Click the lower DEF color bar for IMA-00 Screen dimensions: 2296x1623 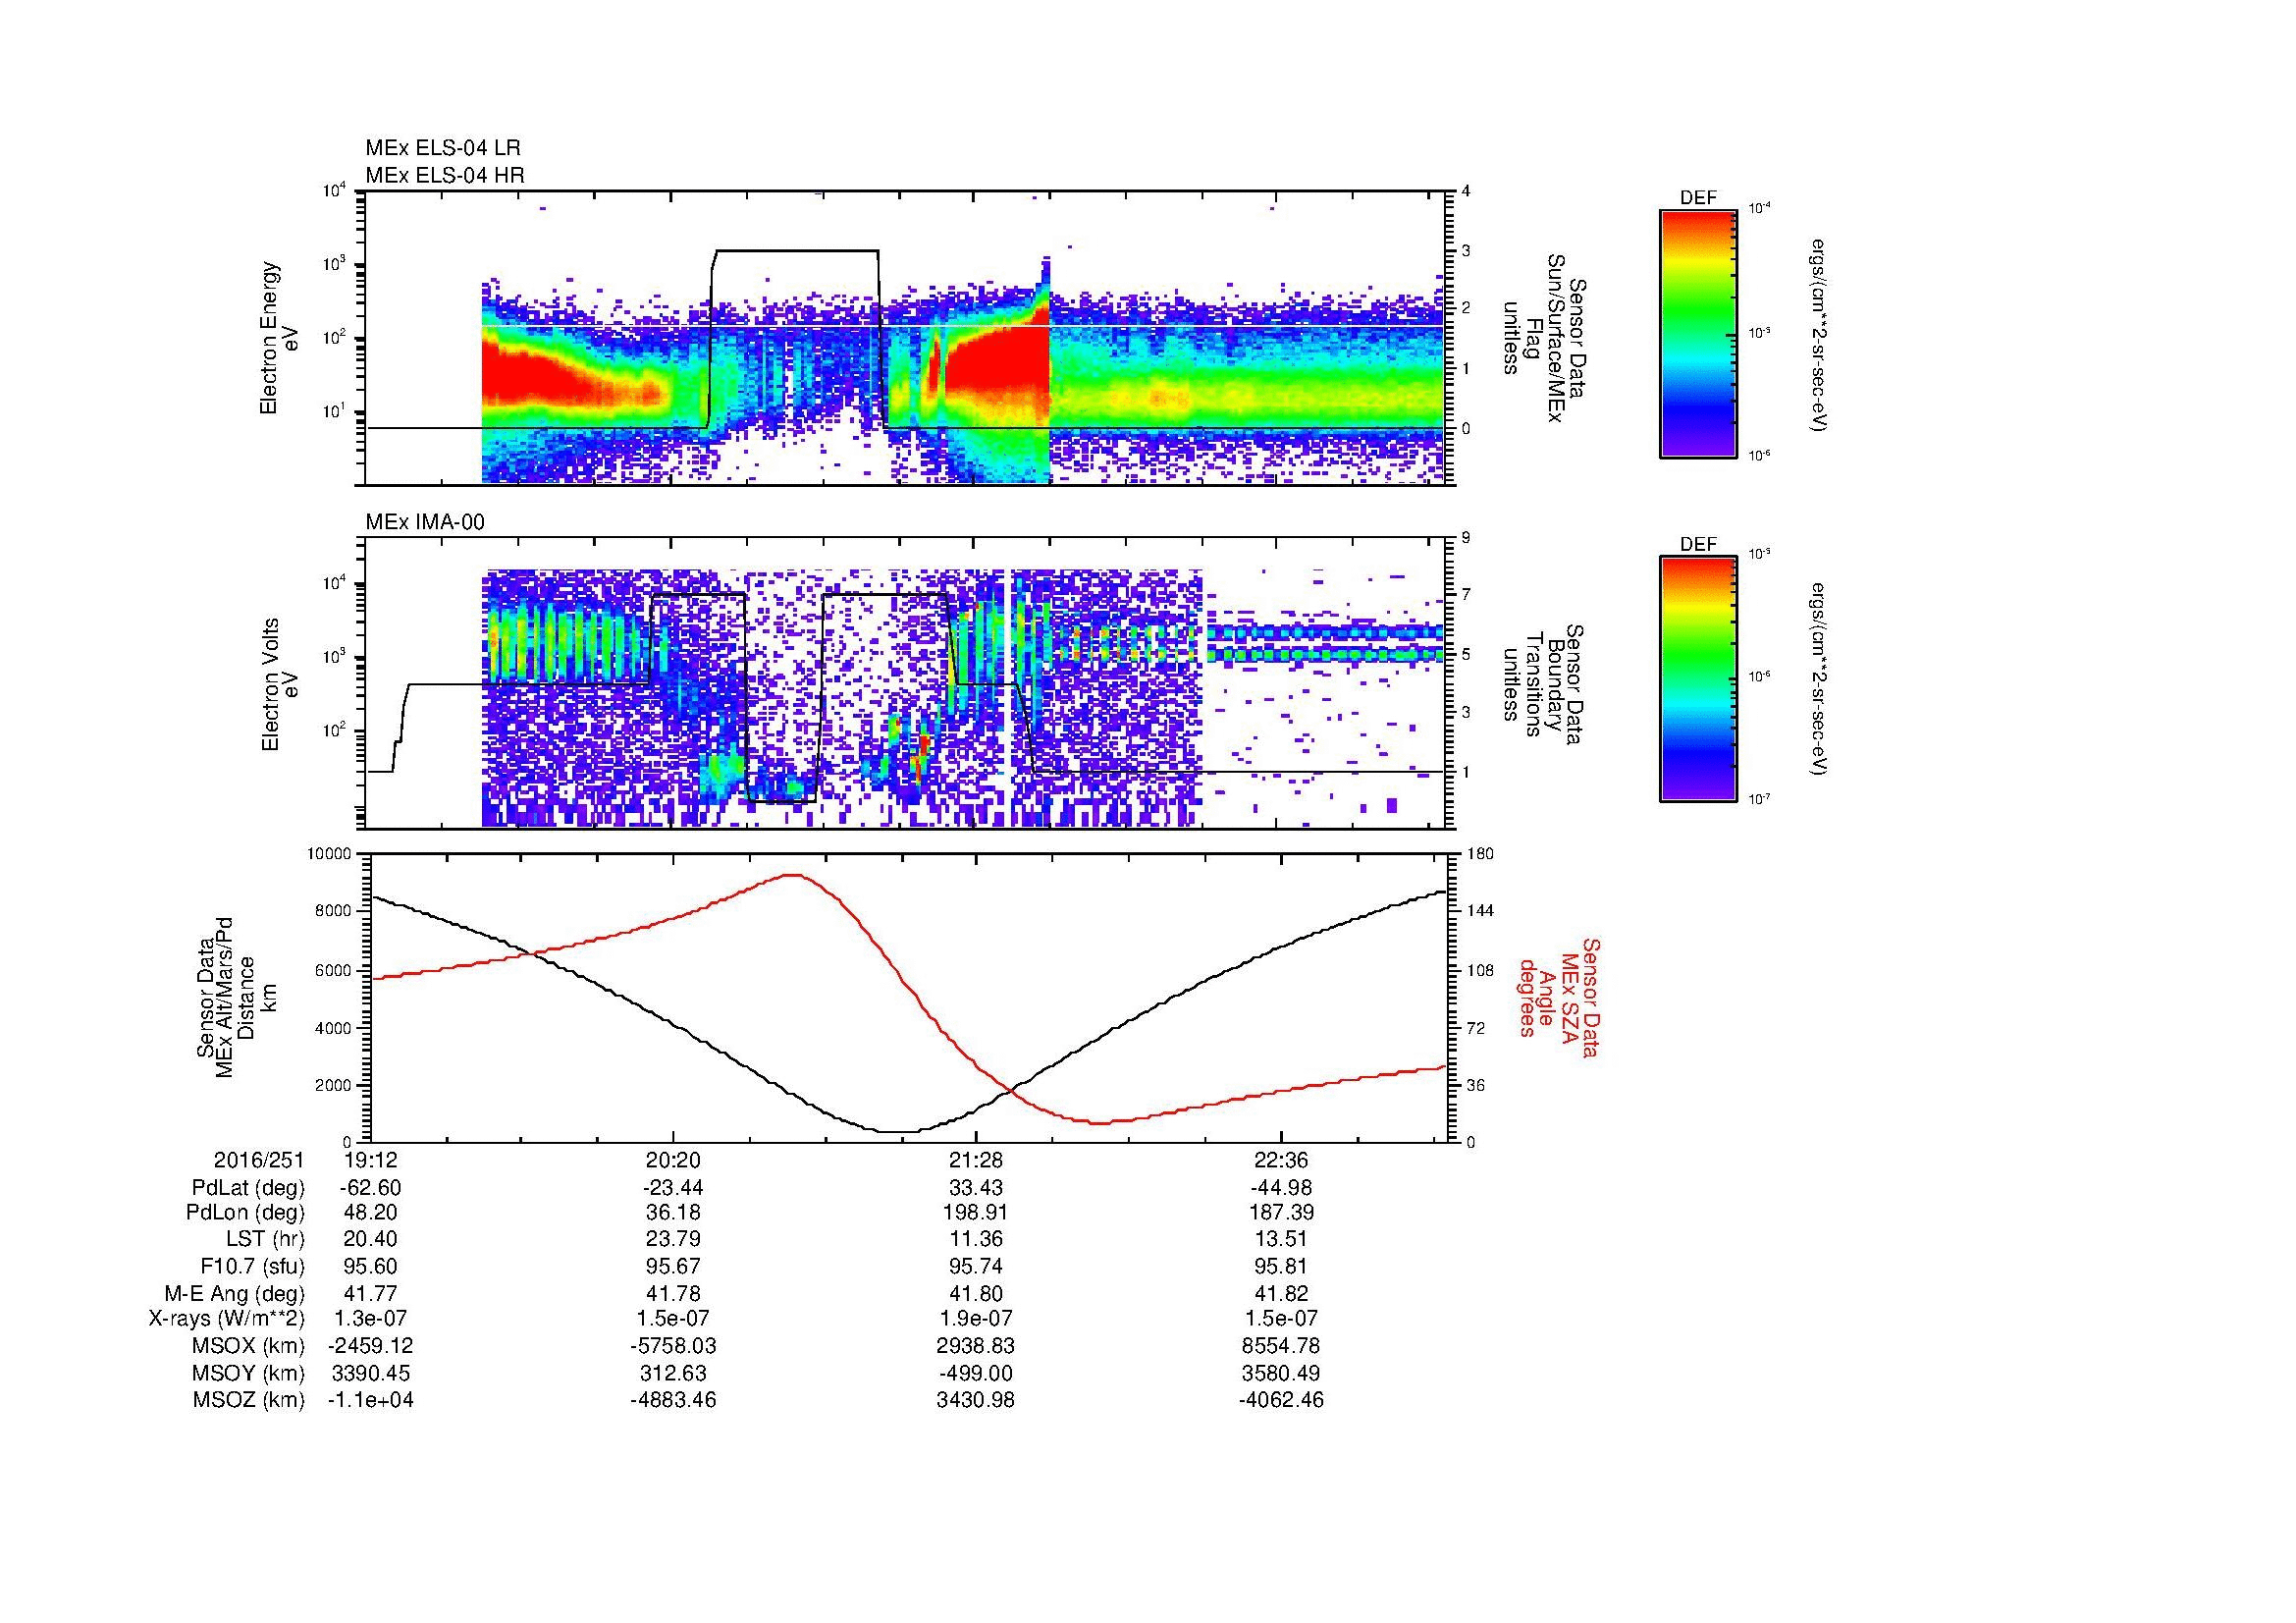(x=1697, y=679)
